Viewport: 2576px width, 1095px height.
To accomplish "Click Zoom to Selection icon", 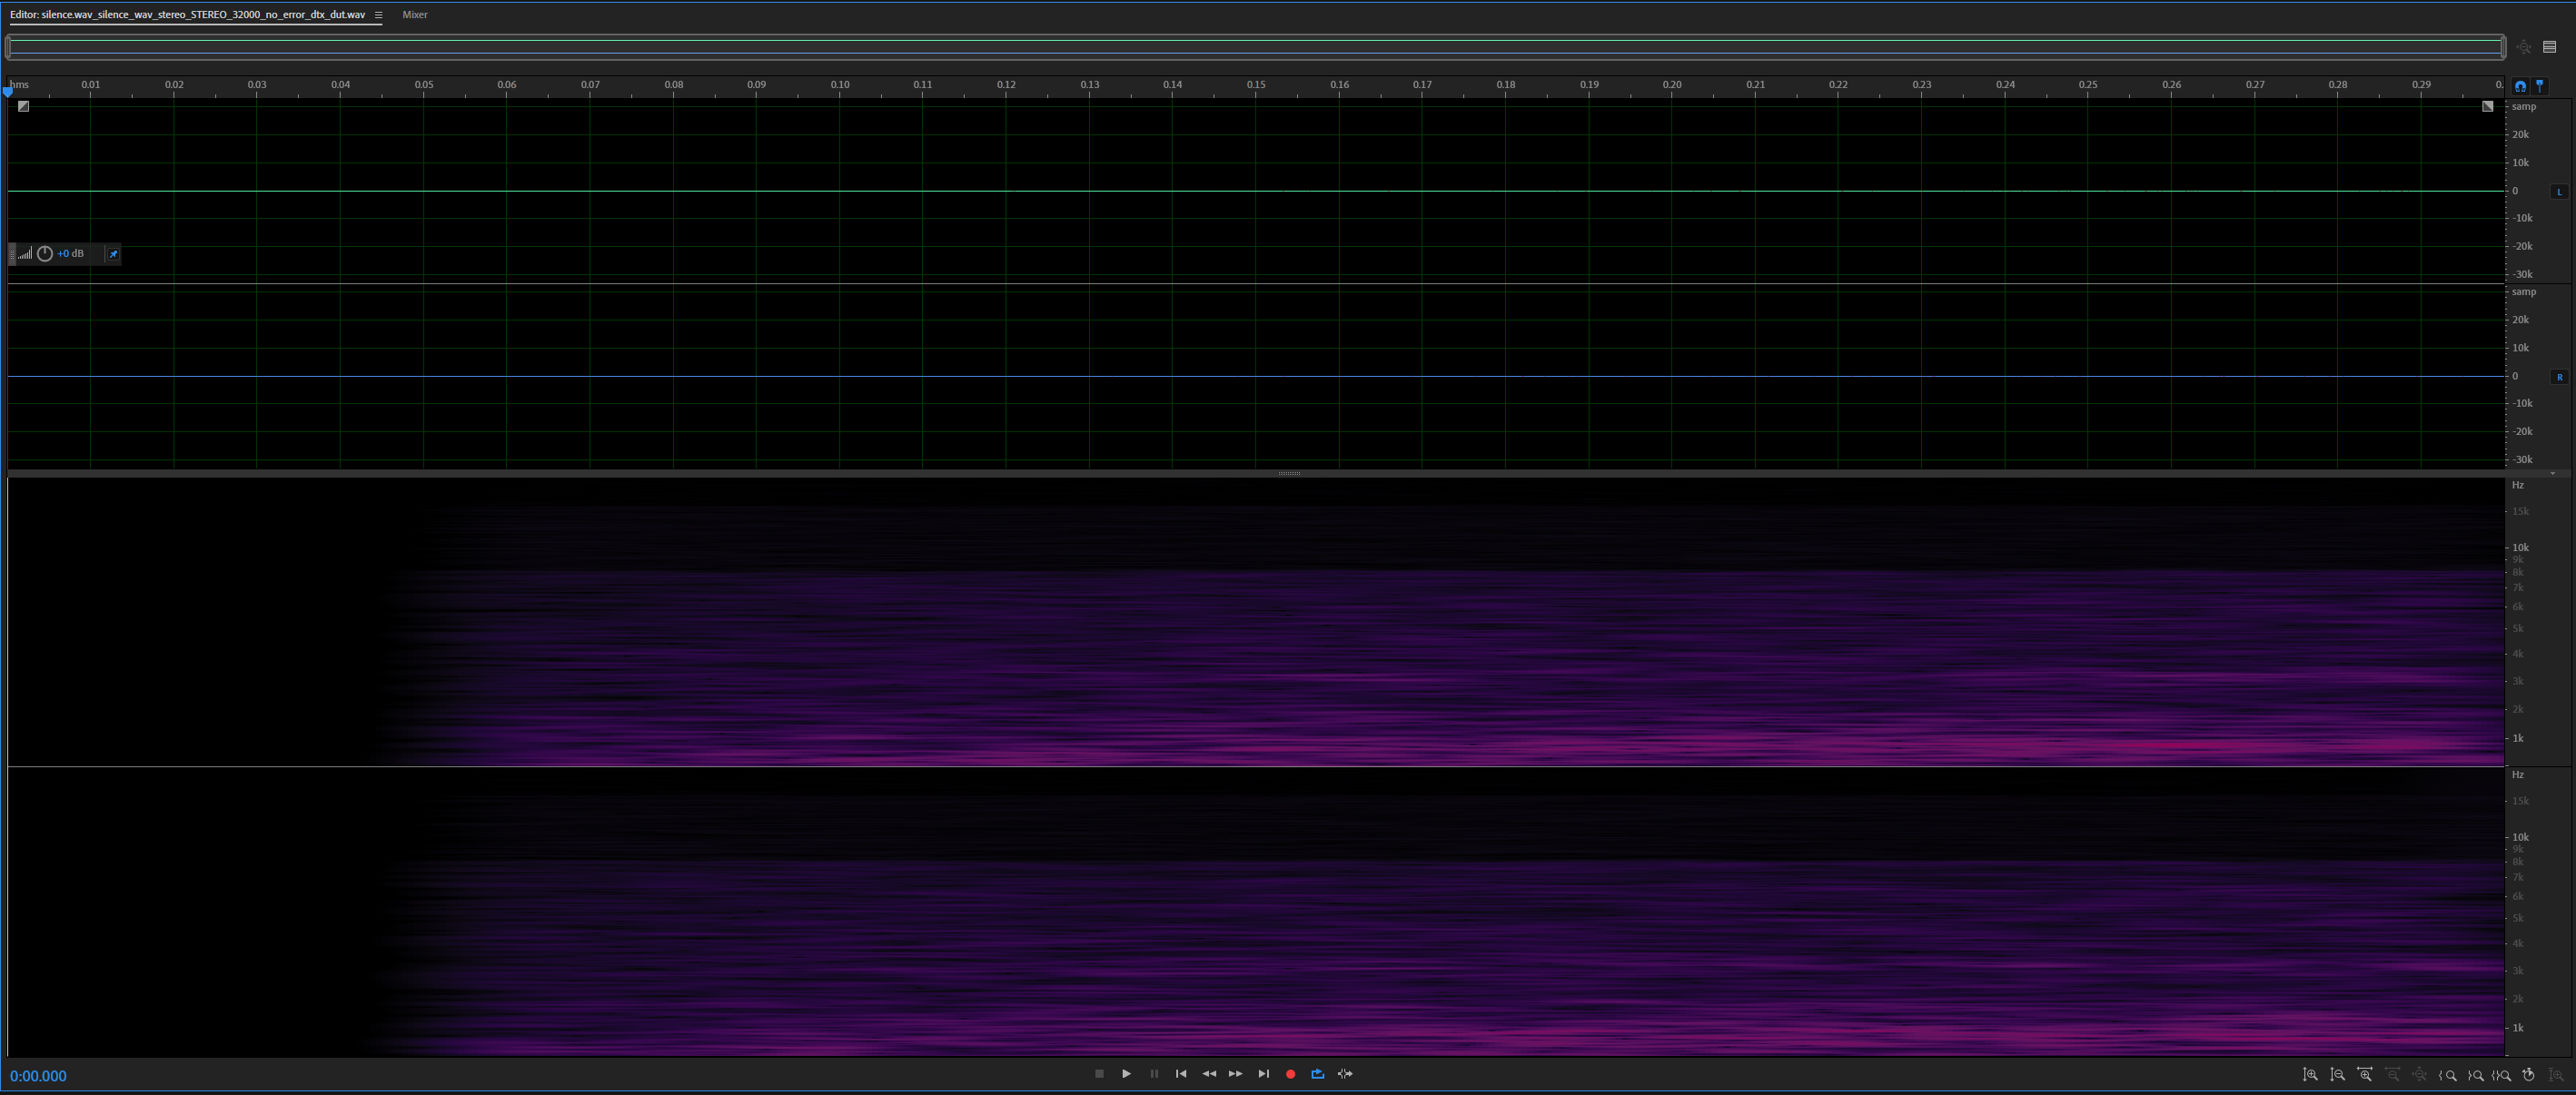I will [2502, 1075].
